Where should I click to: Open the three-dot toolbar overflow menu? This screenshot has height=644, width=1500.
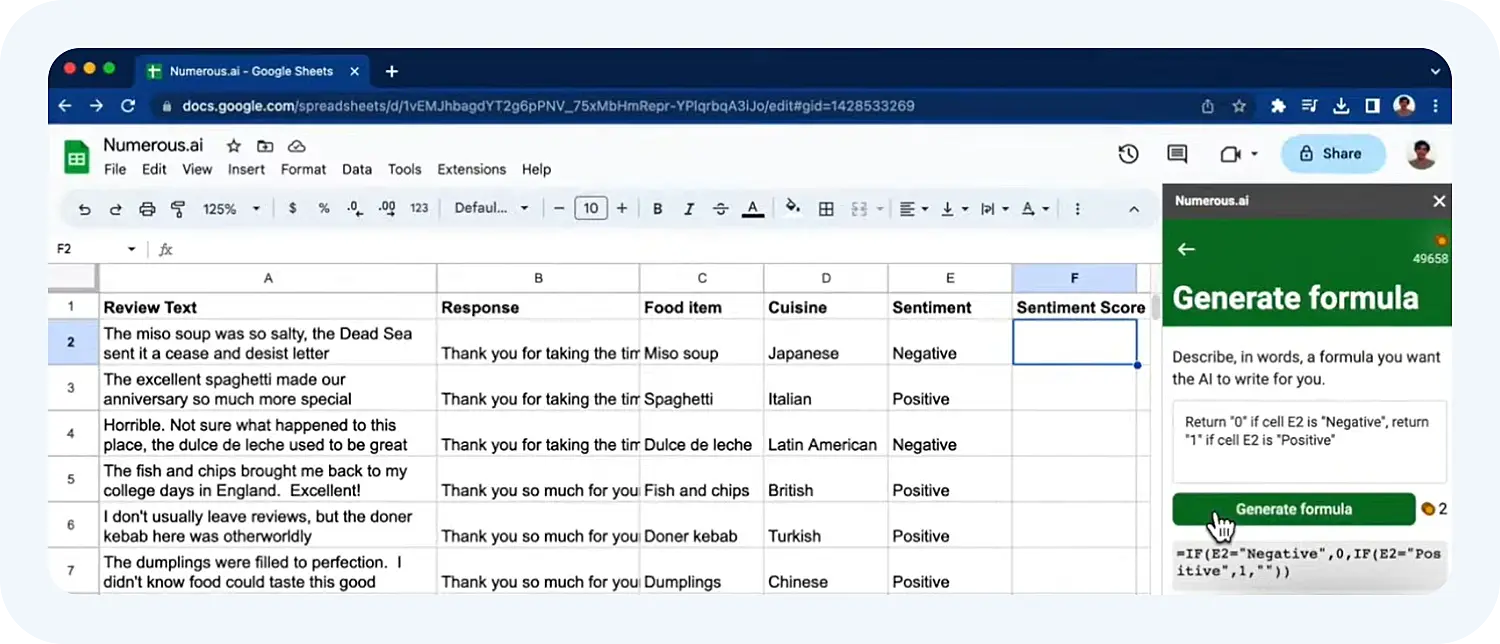pos(1077,209)
